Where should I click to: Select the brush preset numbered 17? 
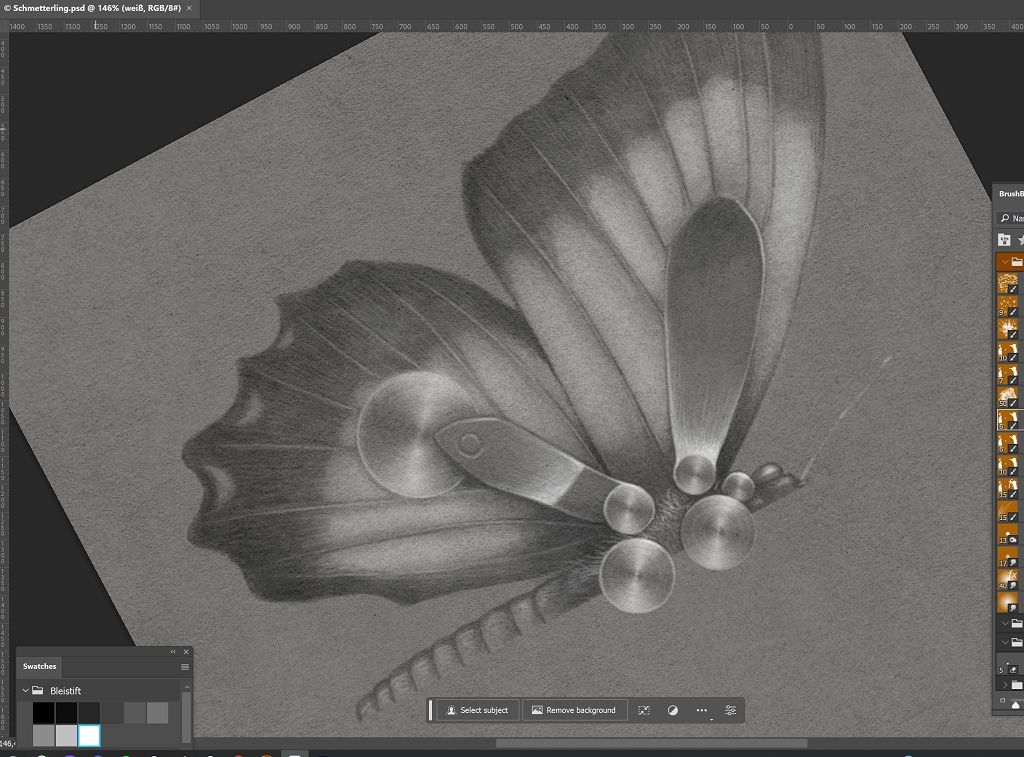[x=1008, y=556]
